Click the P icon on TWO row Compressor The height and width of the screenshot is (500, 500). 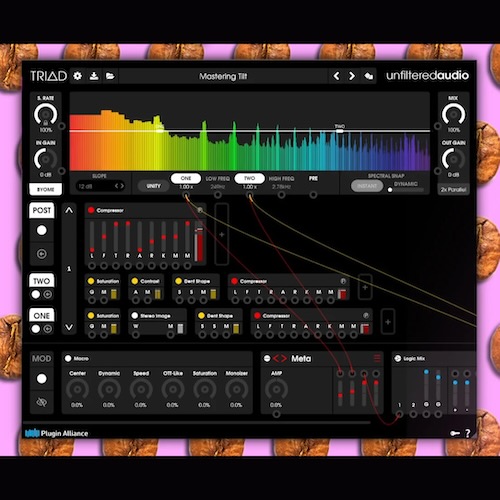pos(343,281)
